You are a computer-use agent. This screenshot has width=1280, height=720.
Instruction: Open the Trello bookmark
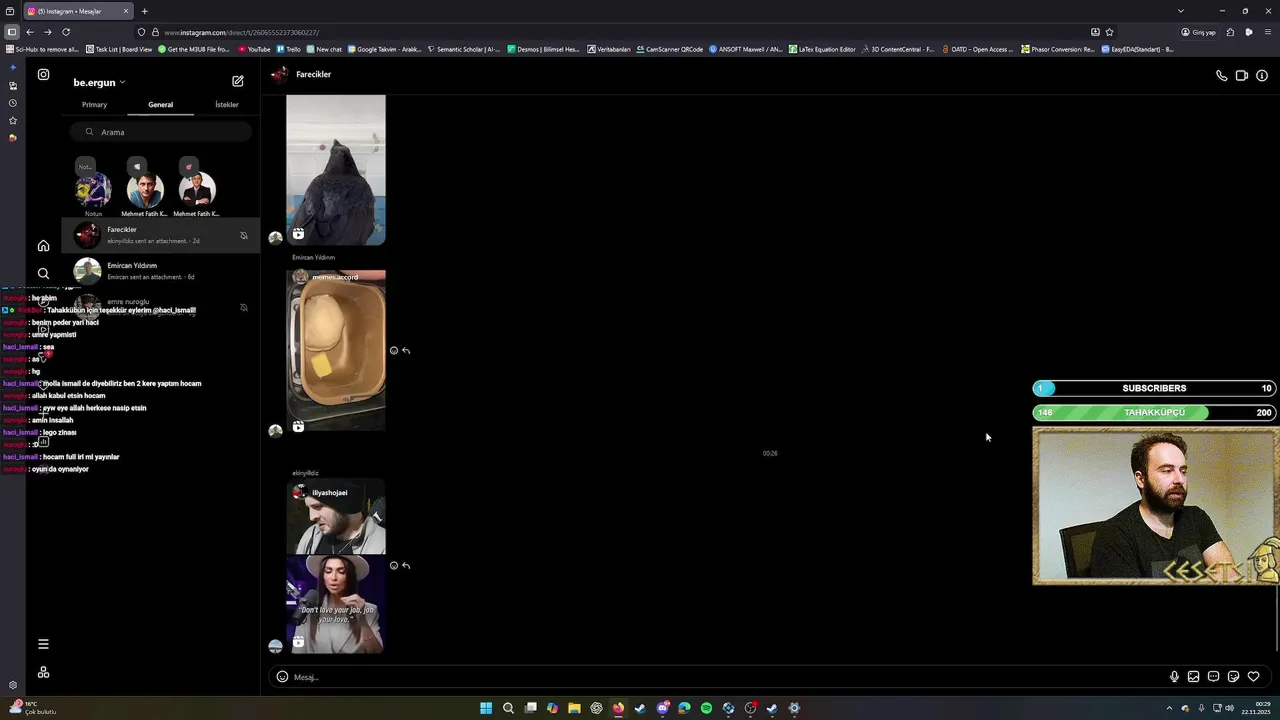pyautogui.click(x=288, y=49)
